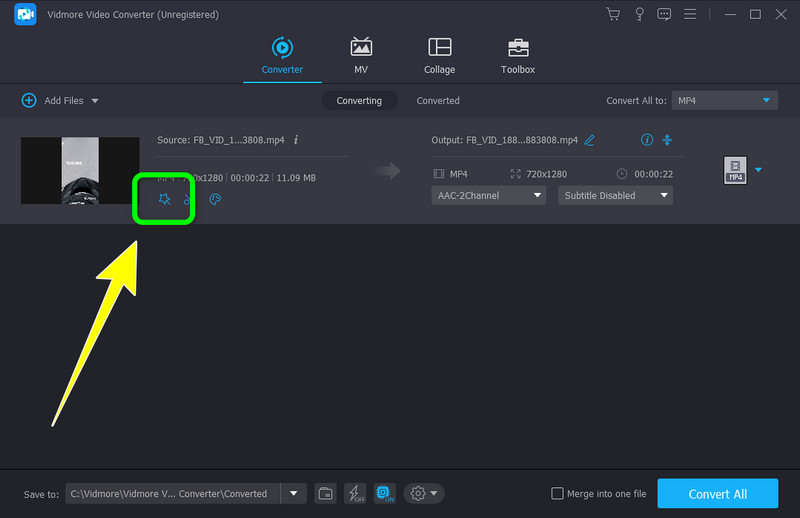Image resolution: width=800 pixels, height=518 pixels.
Task: Toggle the lightning high-speed conversion button
Action: click(x=355, y=493)
